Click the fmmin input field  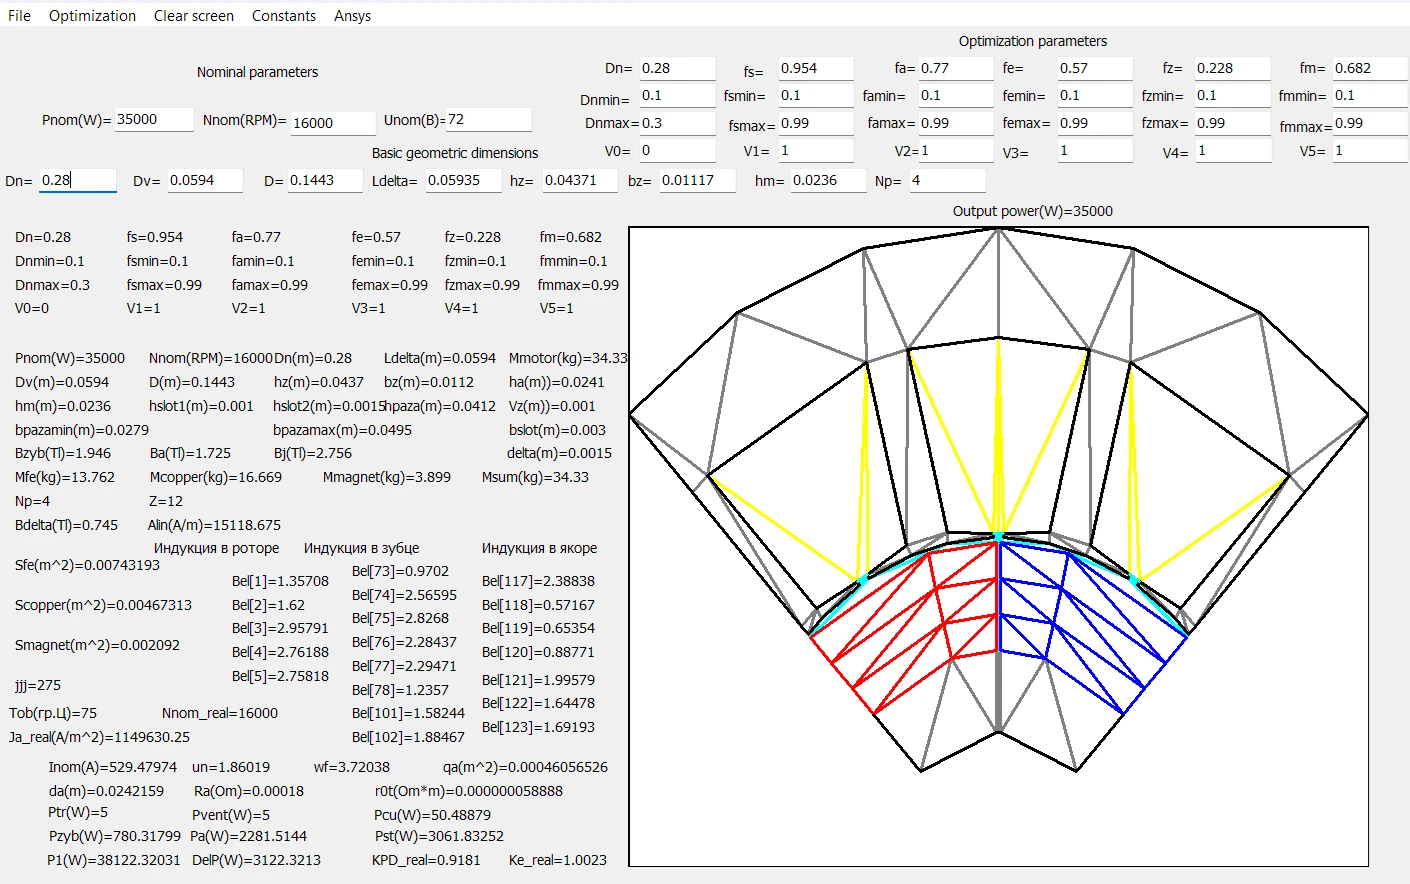[1370, 96]
